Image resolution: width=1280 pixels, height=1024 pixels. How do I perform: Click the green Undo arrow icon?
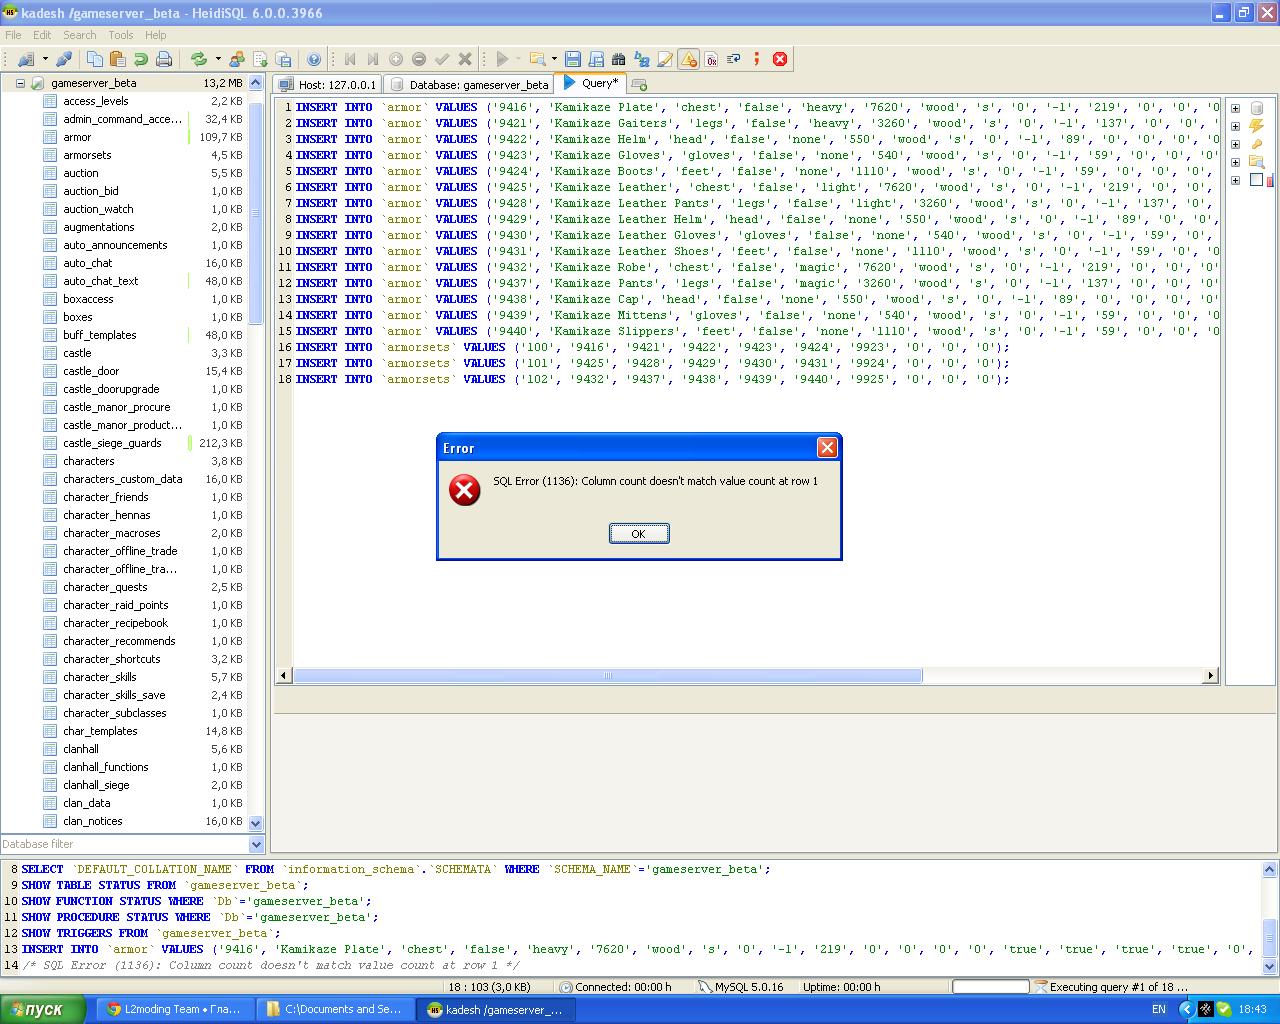(x=141, y=59)
